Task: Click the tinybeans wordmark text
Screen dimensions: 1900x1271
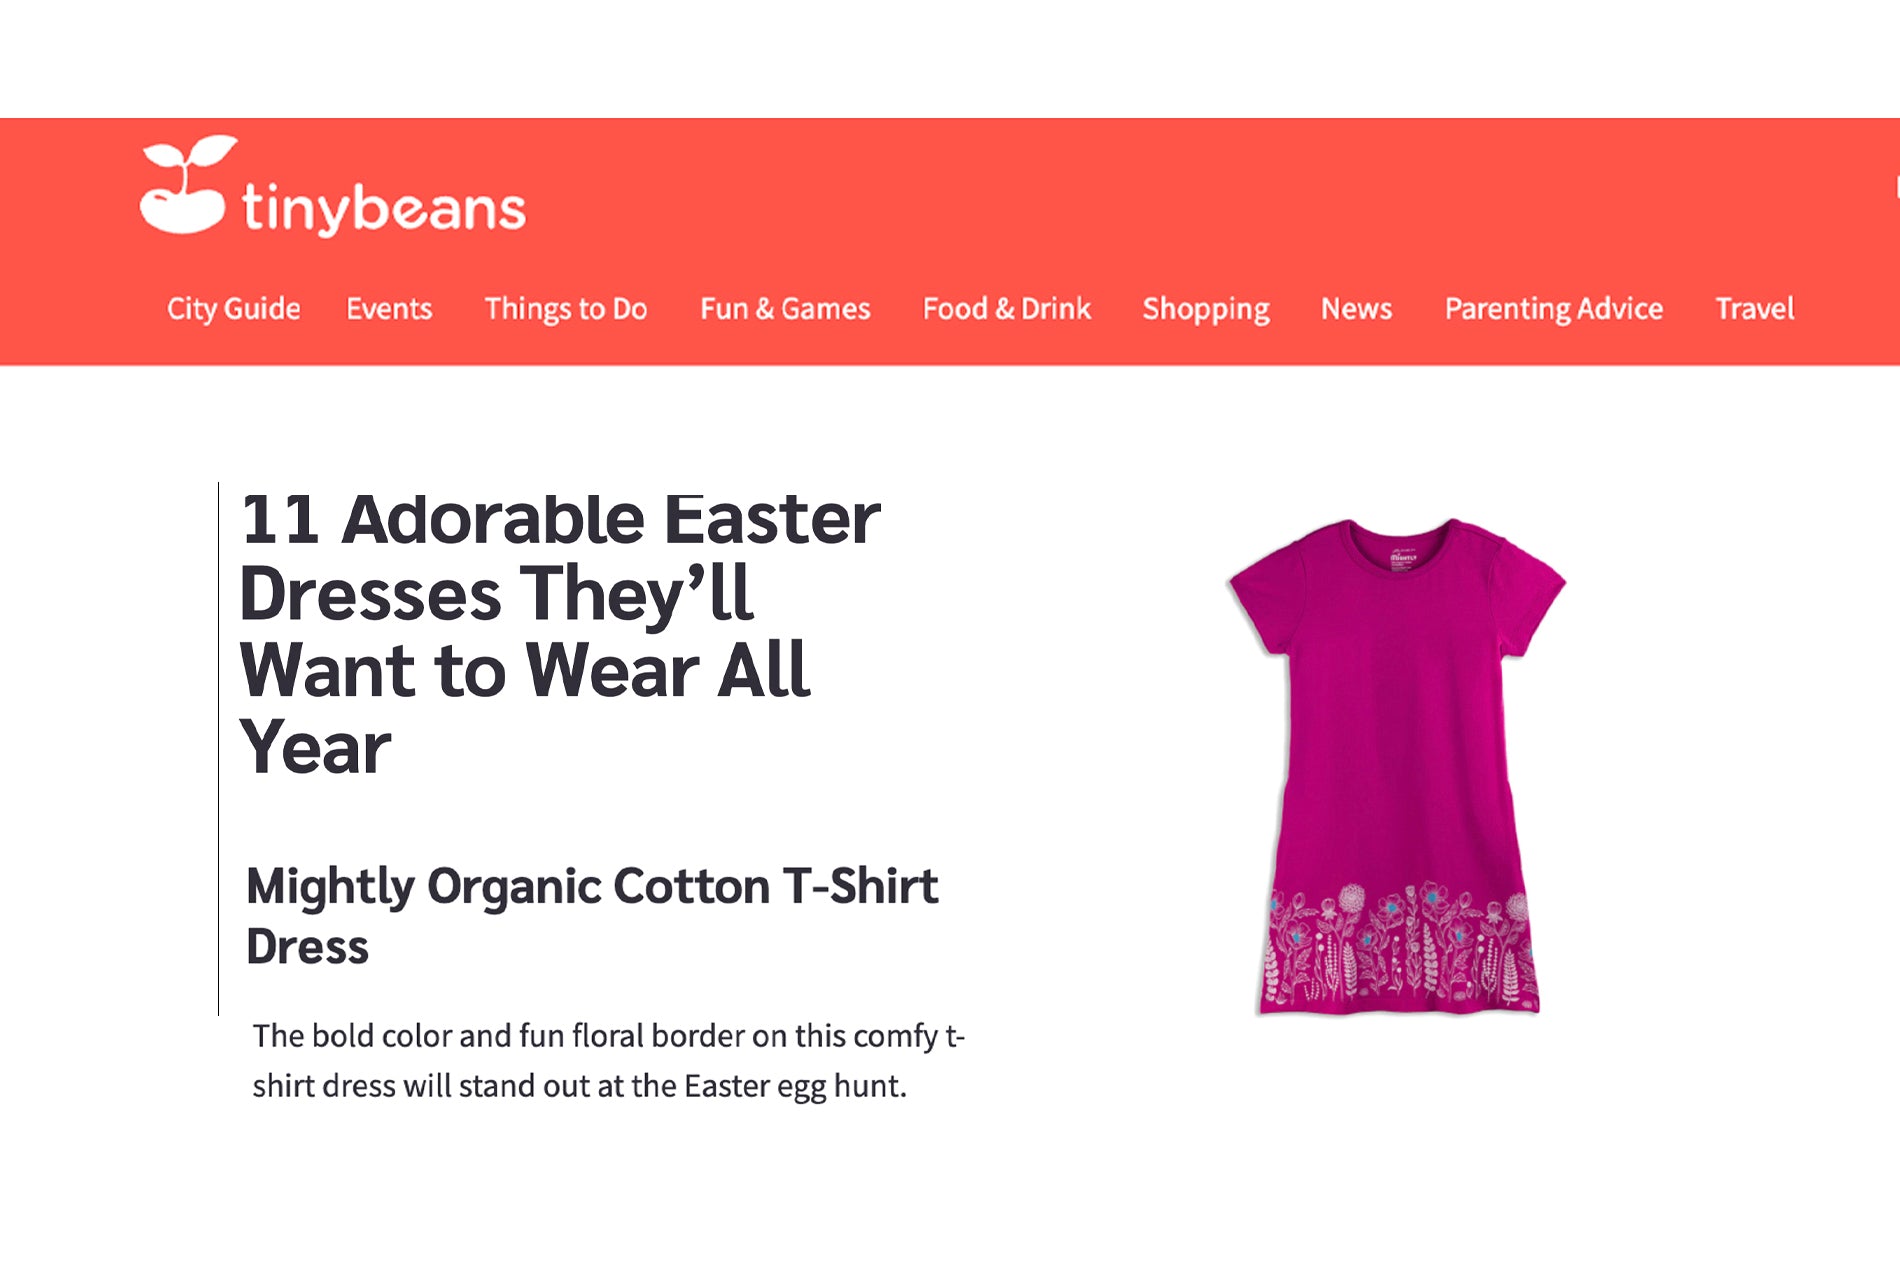Action: (384, 208)
